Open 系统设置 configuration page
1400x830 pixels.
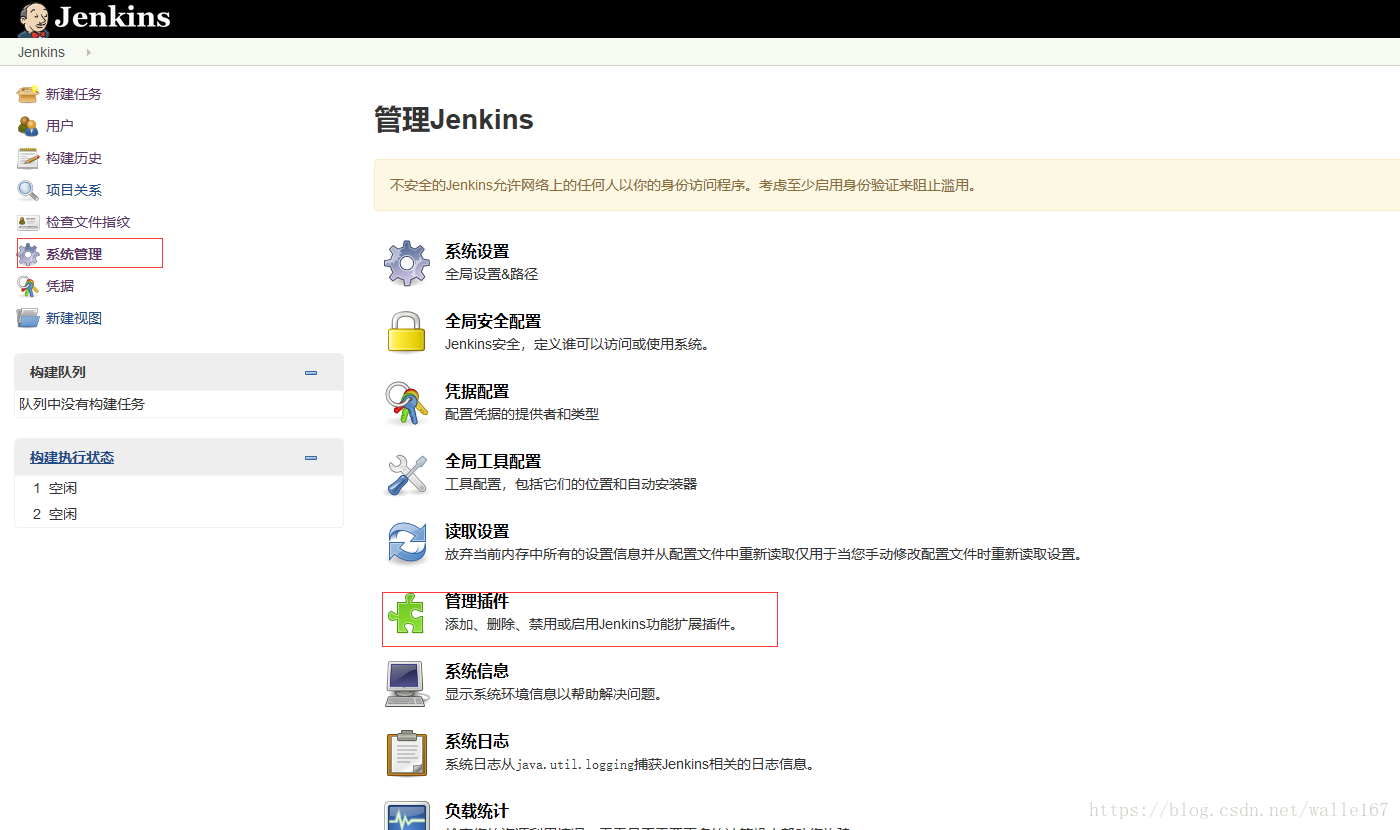477,251
